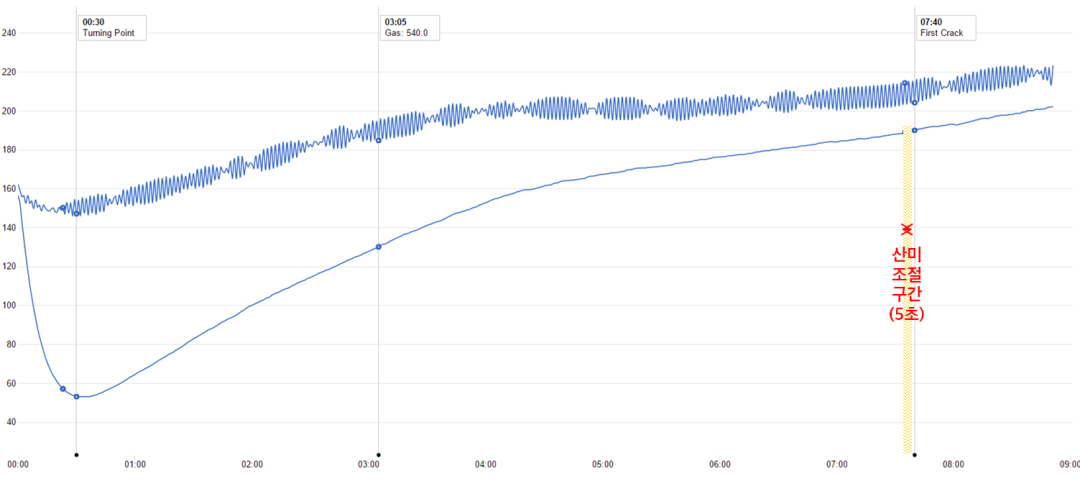Image resolution: width=1080 pixels, height=491 pixels.
Task: Select the 140 temperature axis label
Action: (10, 228)
